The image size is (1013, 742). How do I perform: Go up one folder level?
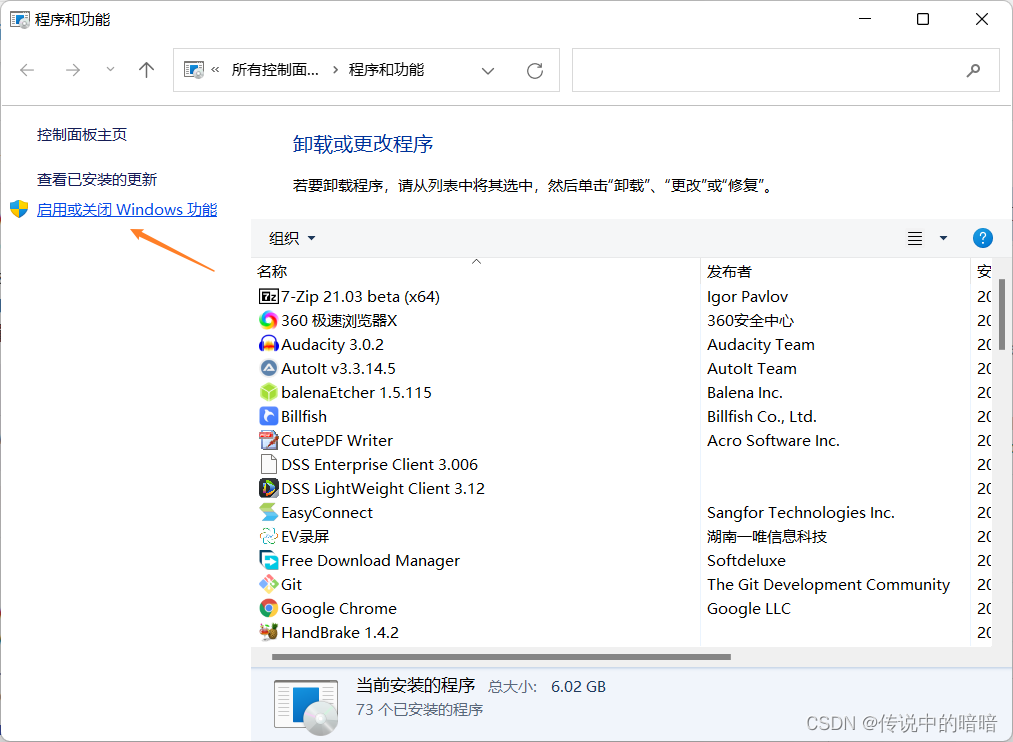(147, 70)
